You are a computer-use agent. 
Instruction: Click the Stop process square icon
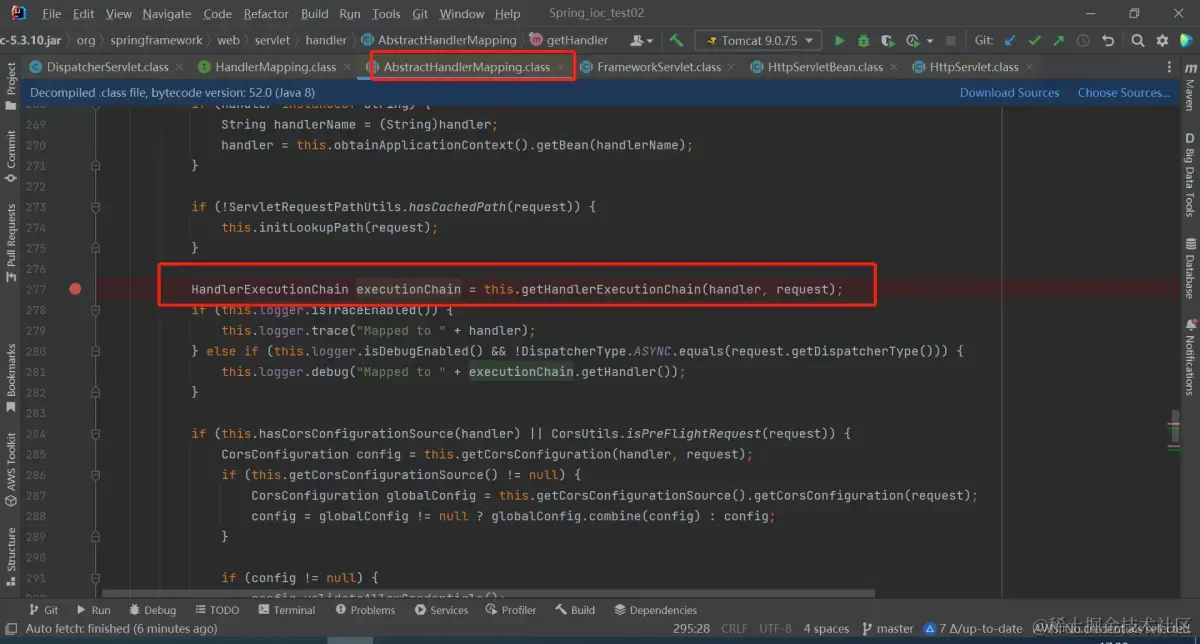coord(950,41)
